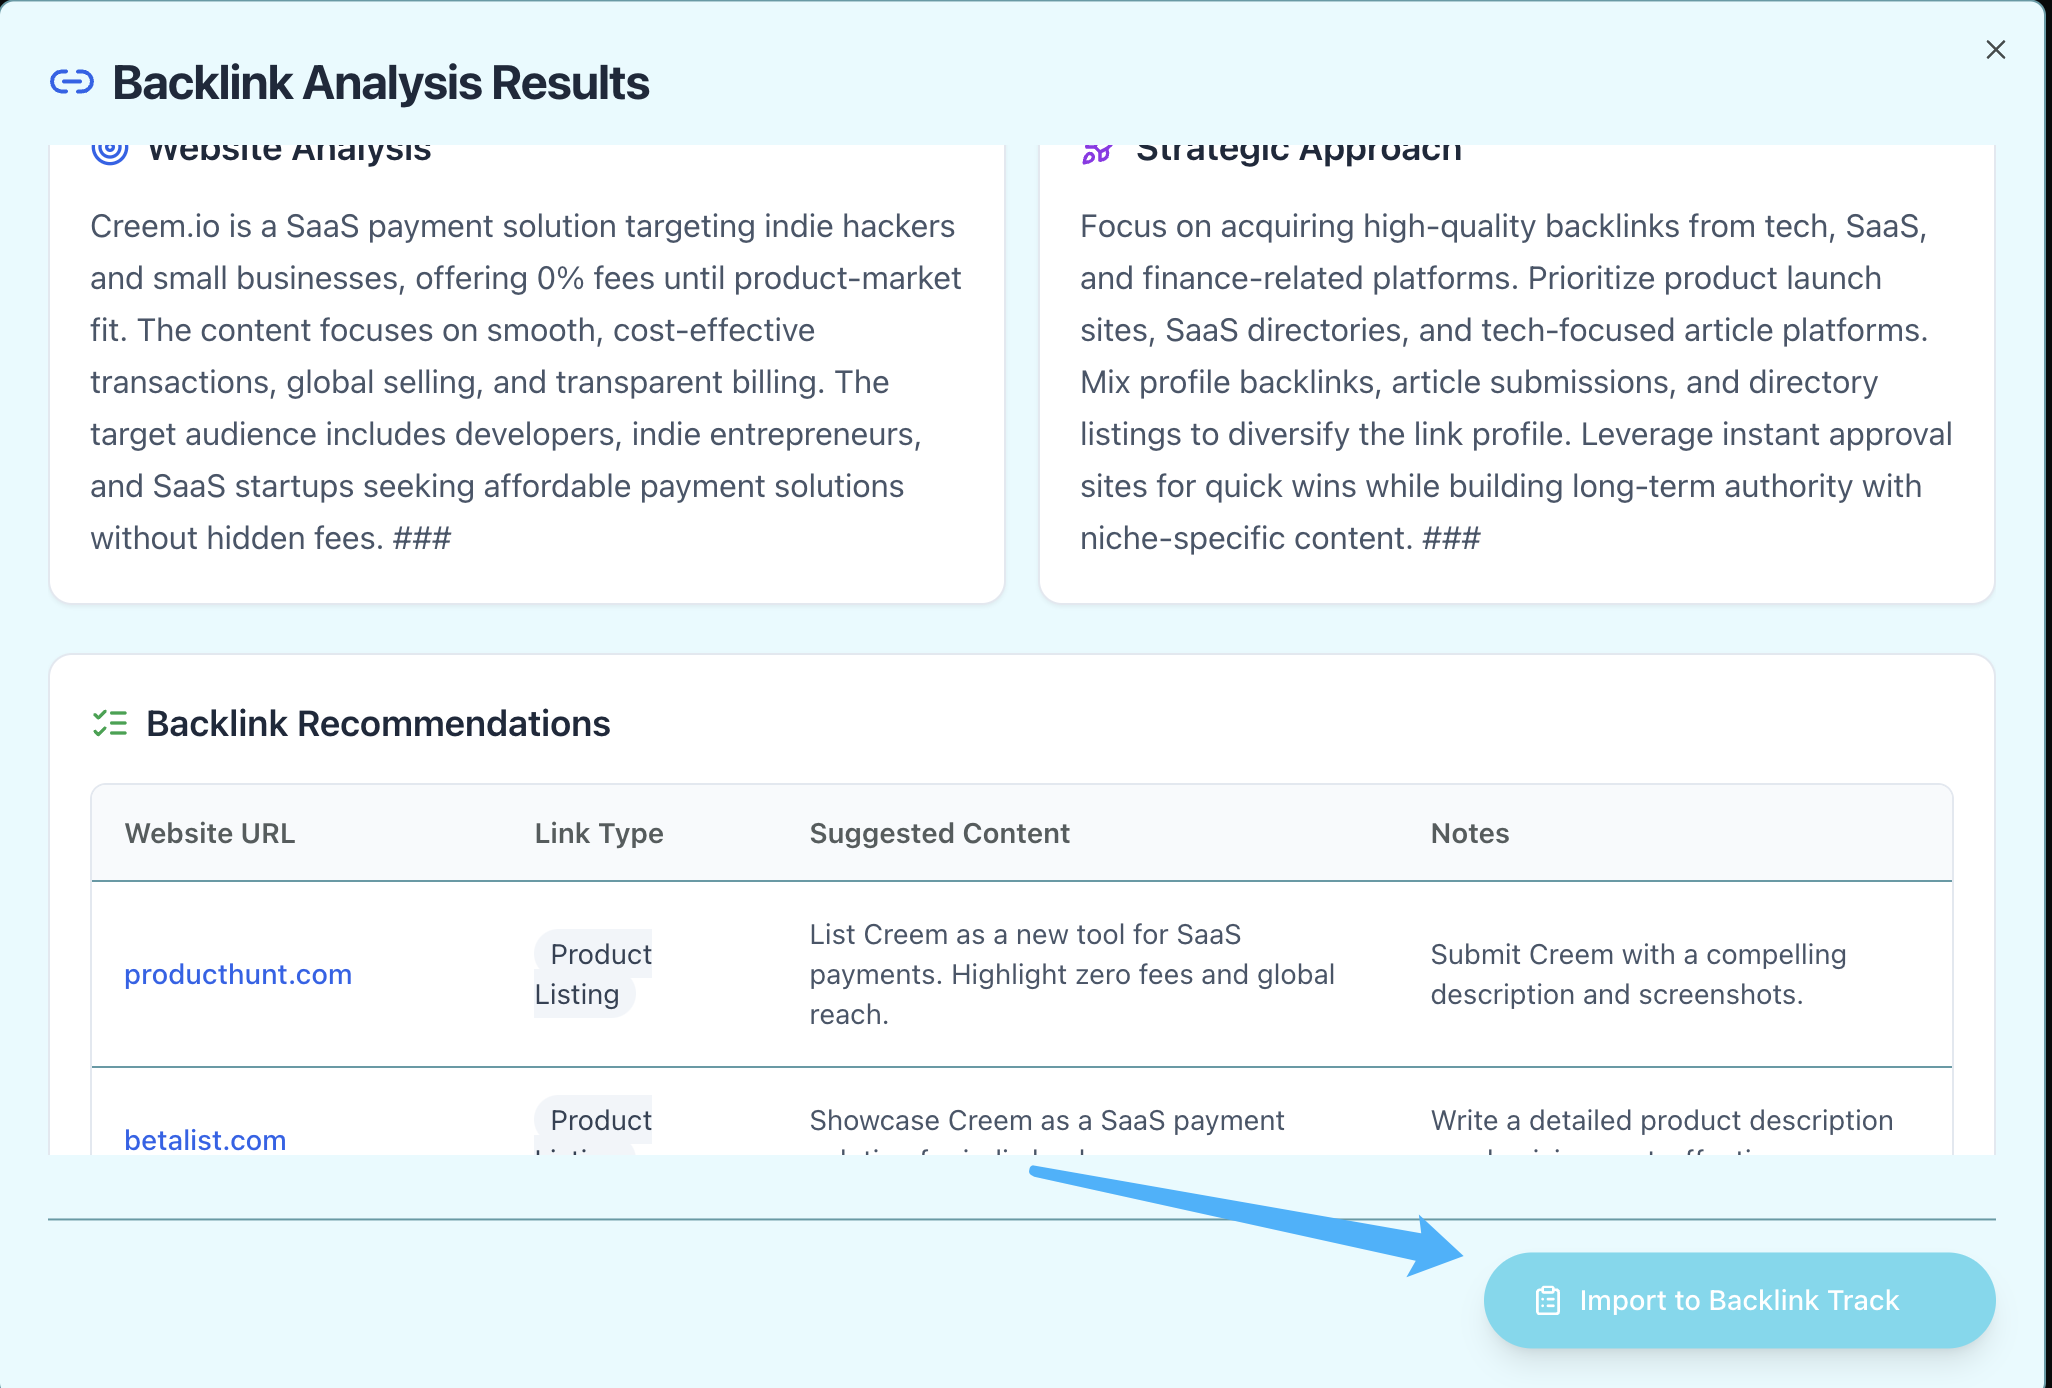Open the producthunt.com link
This screenshot has width=2052, height=1388.
(238, 974)
